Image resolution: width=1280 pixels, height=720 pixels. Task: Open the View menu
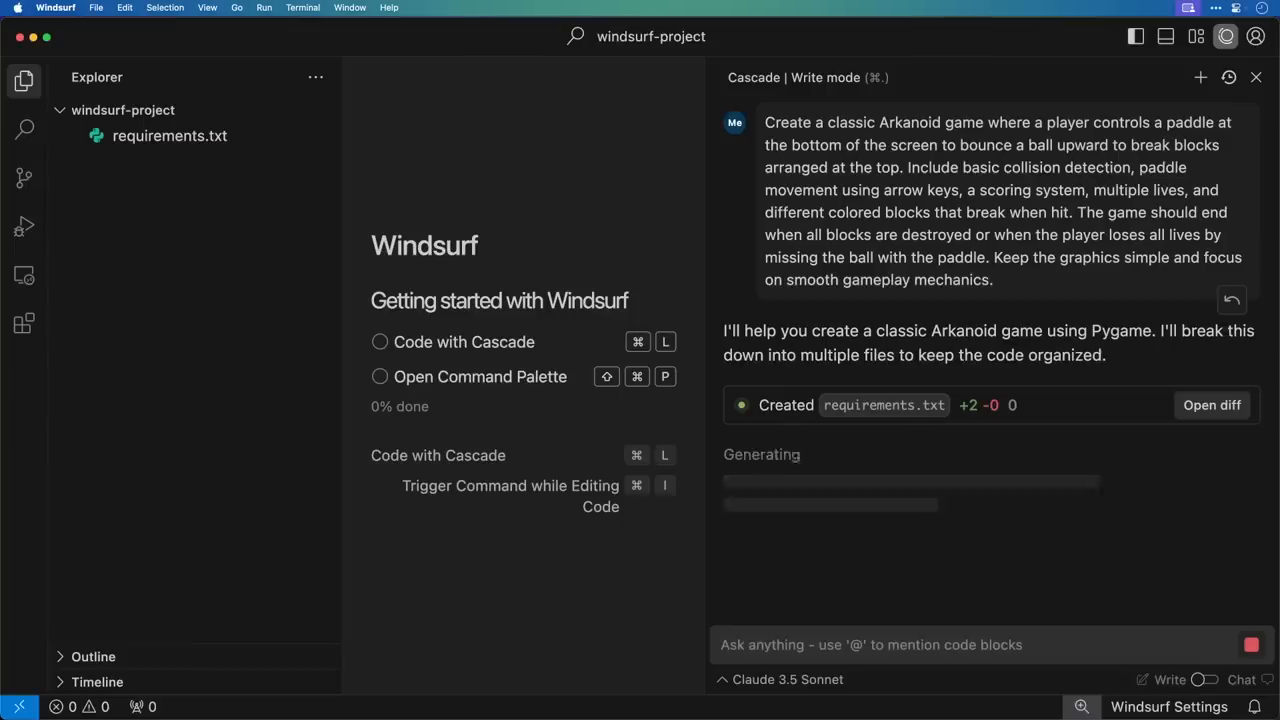pyautogui.click(x=207, y=7)
